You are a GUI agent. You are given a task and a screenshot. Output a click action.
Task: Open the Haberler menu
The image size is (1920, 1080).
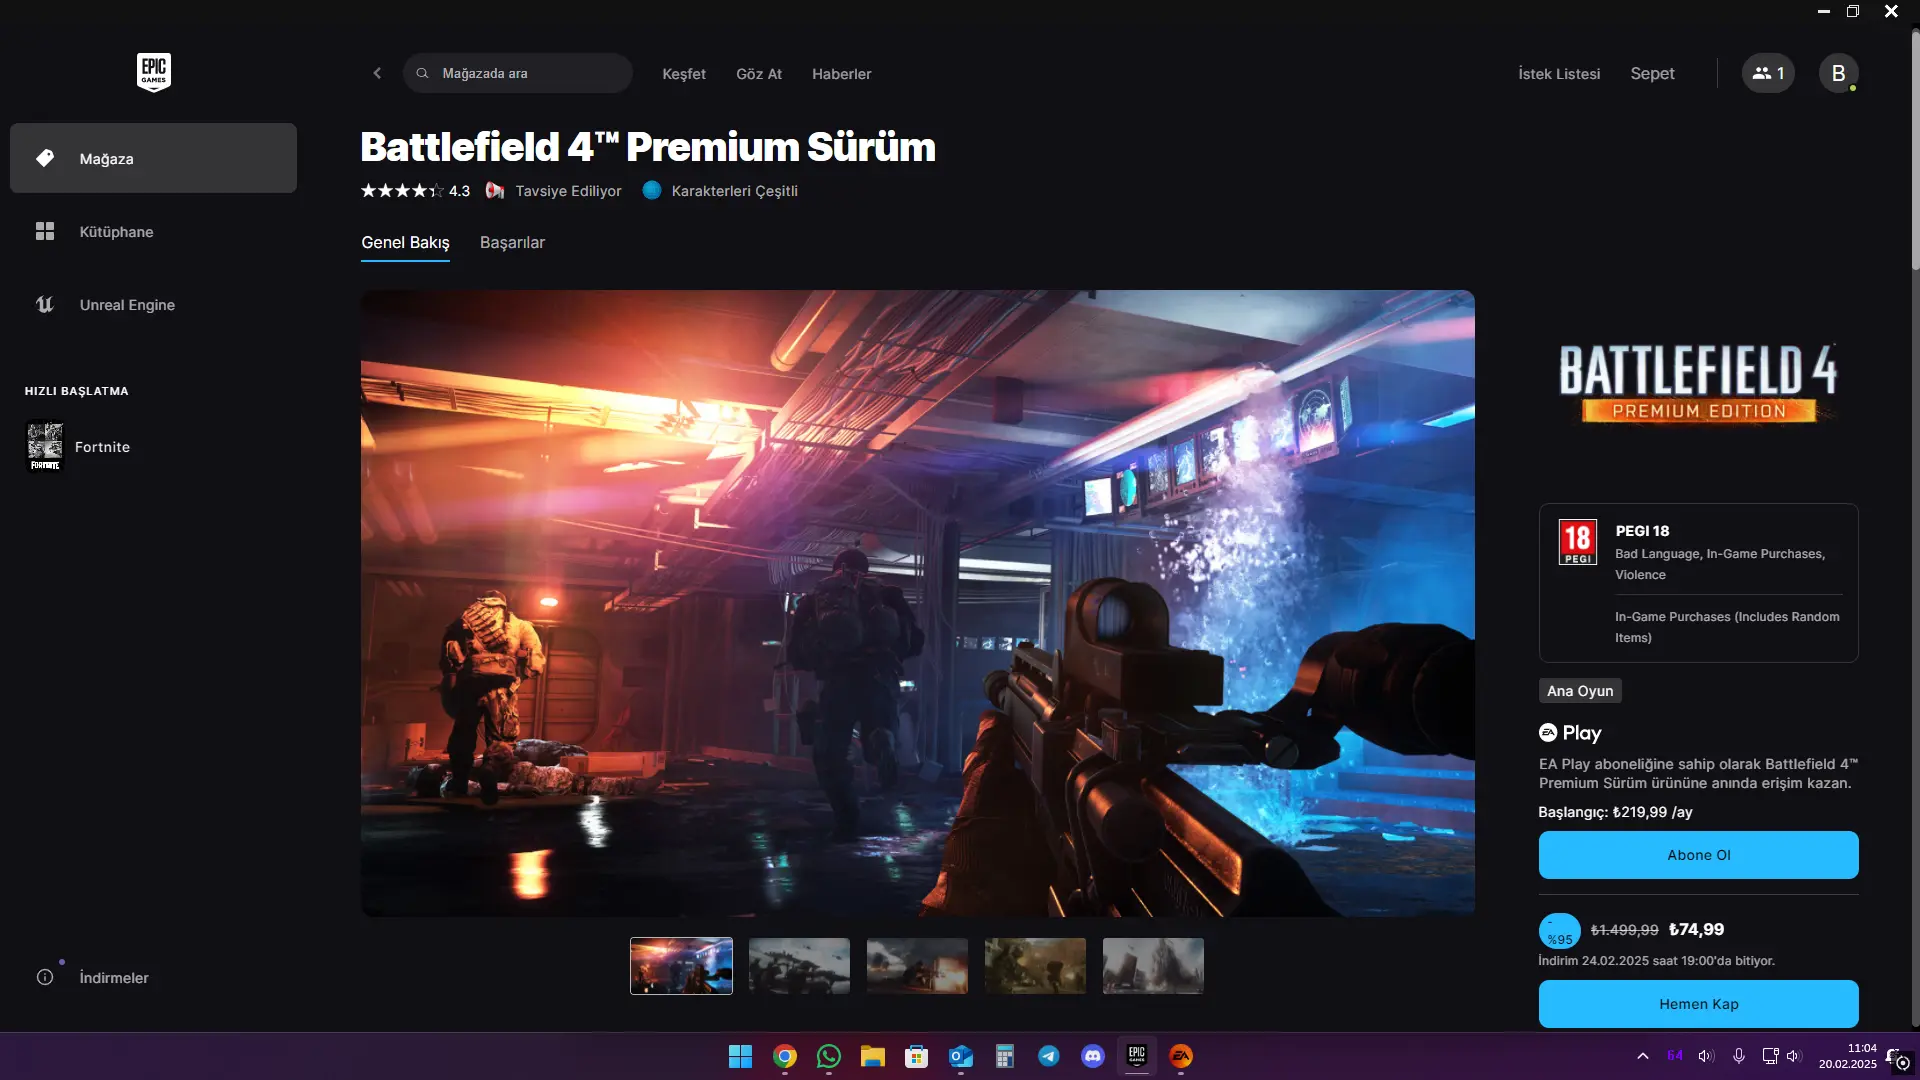pos(841,74)
